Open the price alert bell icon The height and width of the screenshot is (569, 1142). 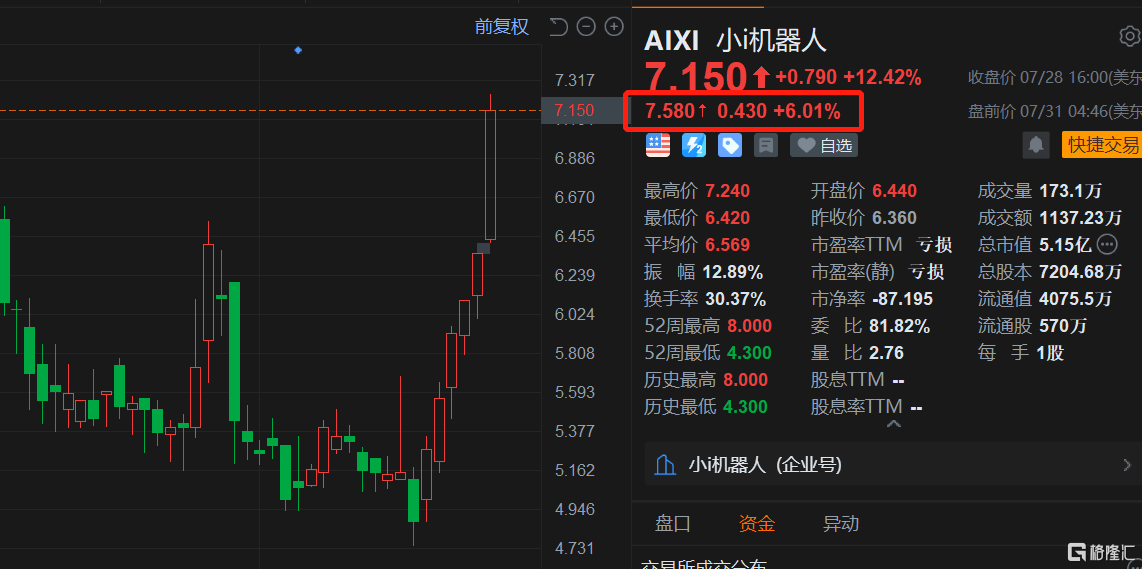pyautogui.click(x=1035, y=145)
